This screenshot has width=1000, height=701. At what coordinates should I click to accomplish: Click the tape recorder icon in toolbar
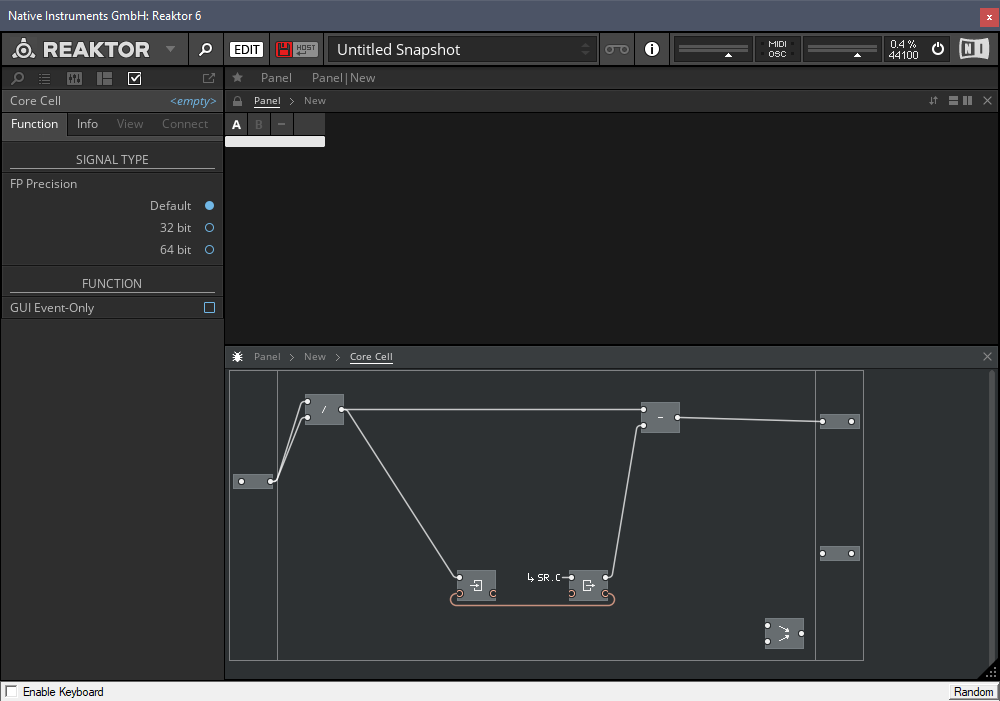coord(617,49)
